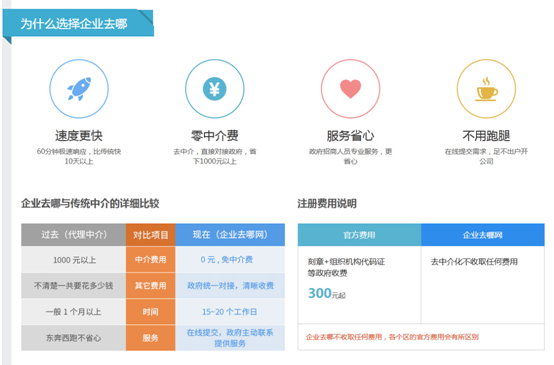Click the orange 中介费用 cell
The image size is (554, 365).
151,260
